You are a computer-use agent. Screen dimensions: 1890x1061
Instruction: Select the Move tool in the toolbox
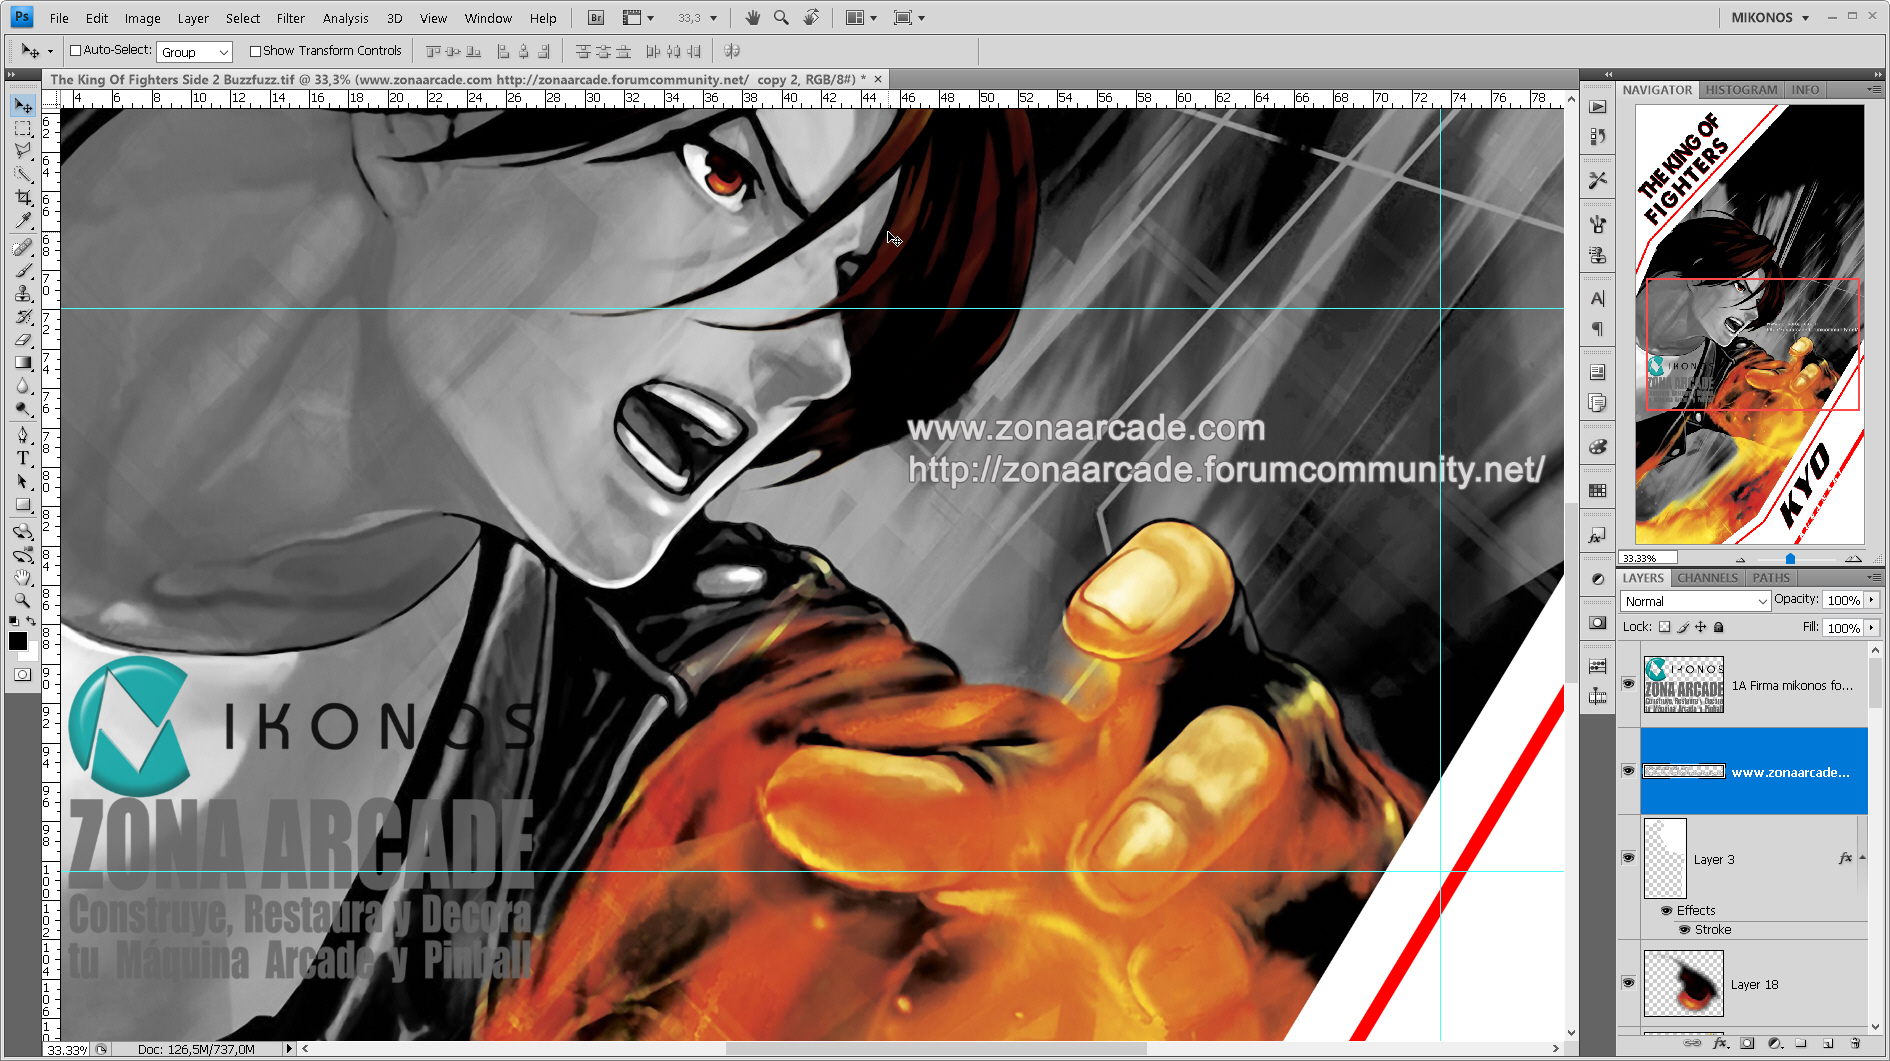(23, 105)
